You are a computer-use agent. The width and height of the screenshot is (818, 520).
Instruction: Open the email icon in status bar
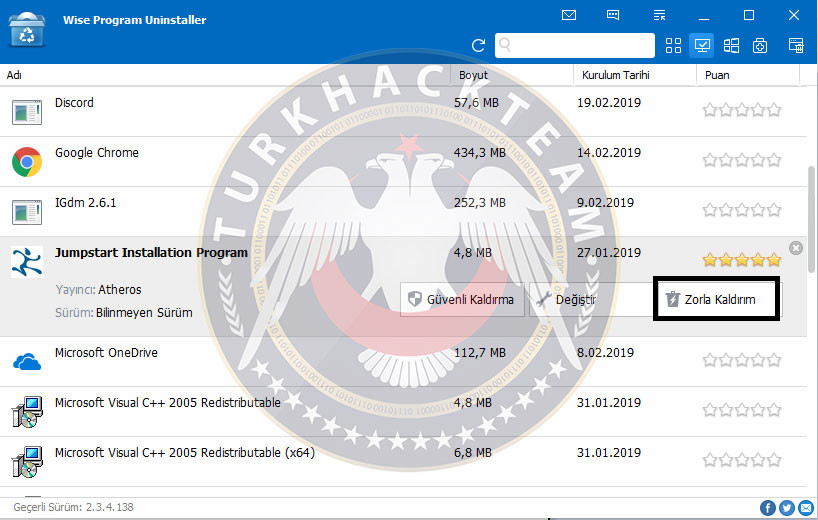[806, 507]
